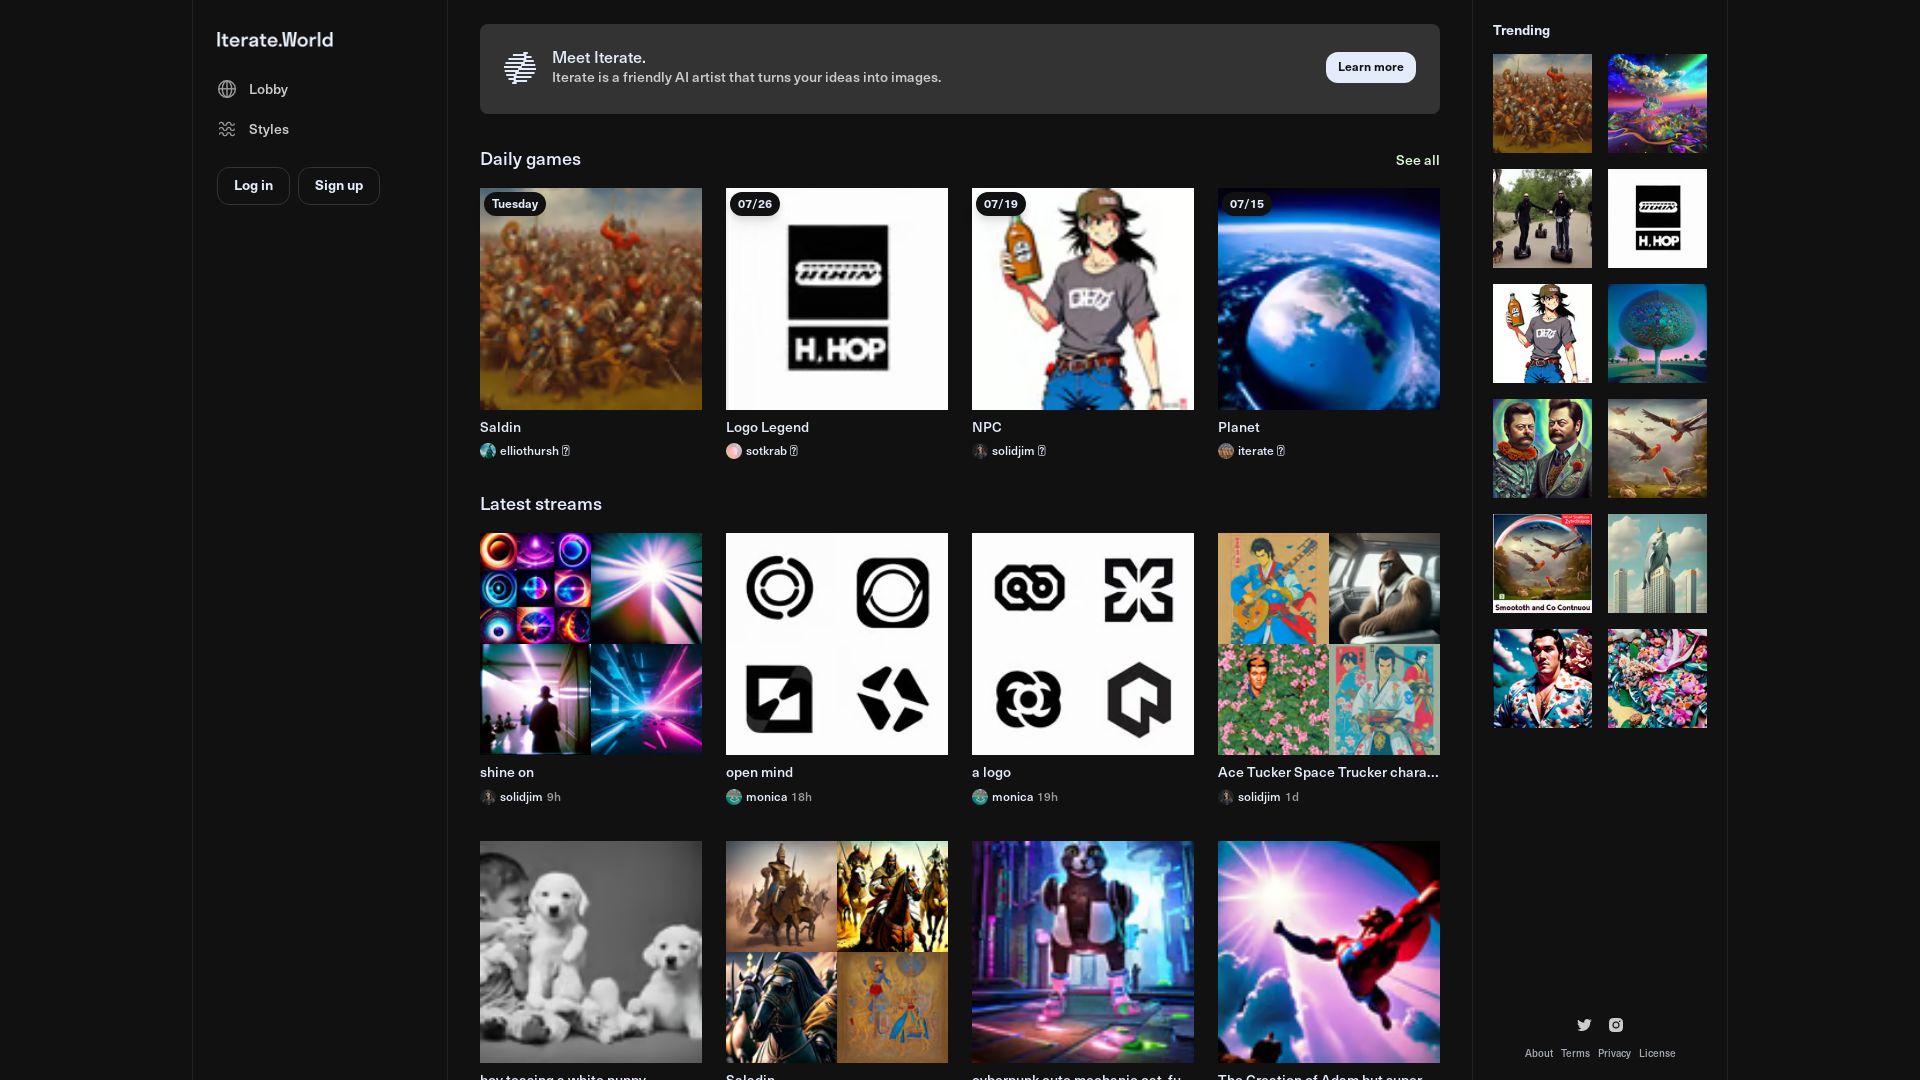Open the About link in the footer
Screen dimensions: 1920x1080
[1539, 1053]
